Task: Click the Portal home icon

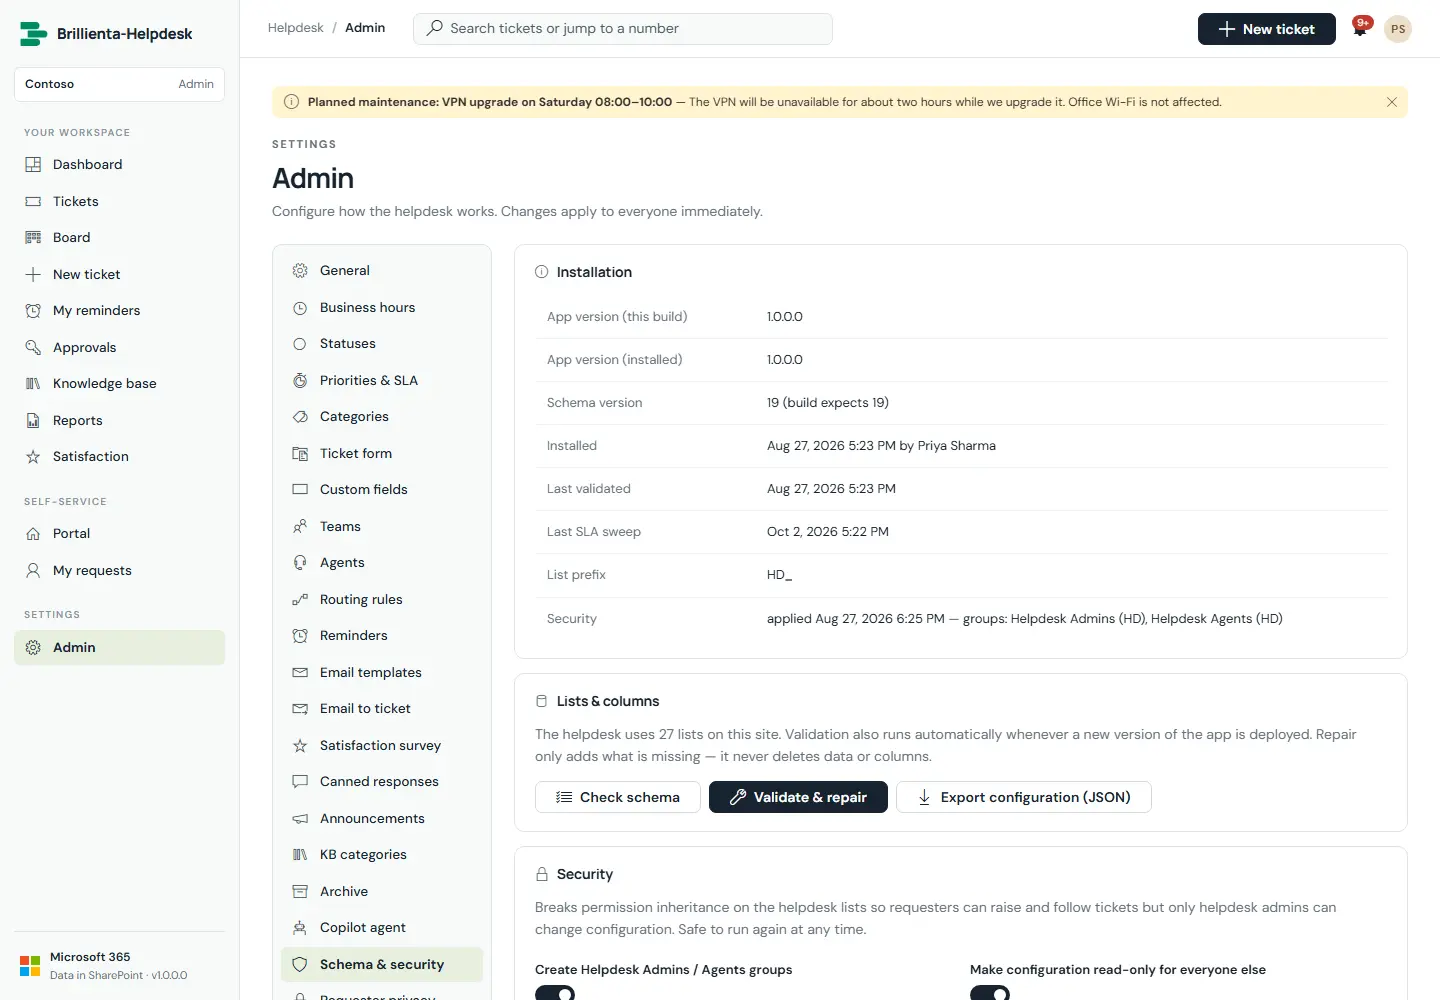Action: [x=33, y=533]
